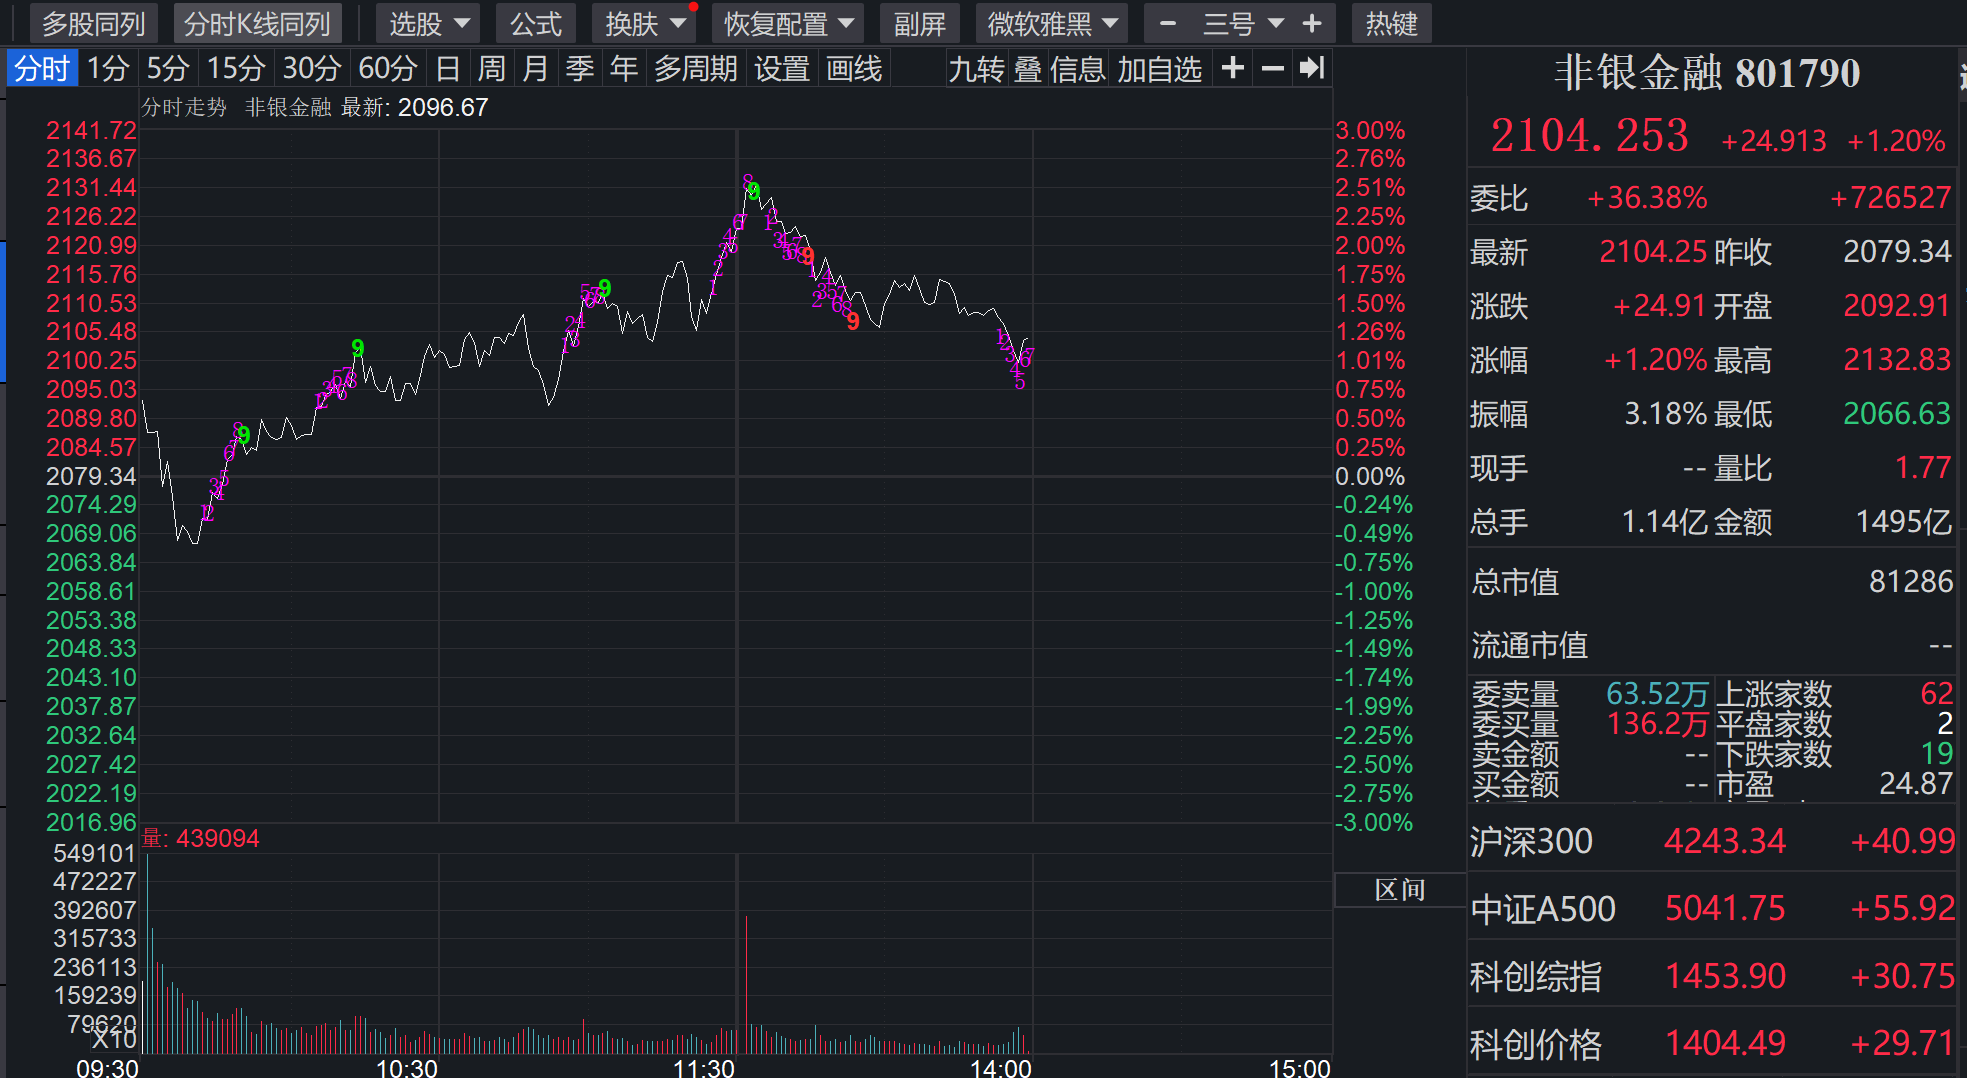
Task: Click the 委比 +36.38% value
Action: tap(1647, 197)
